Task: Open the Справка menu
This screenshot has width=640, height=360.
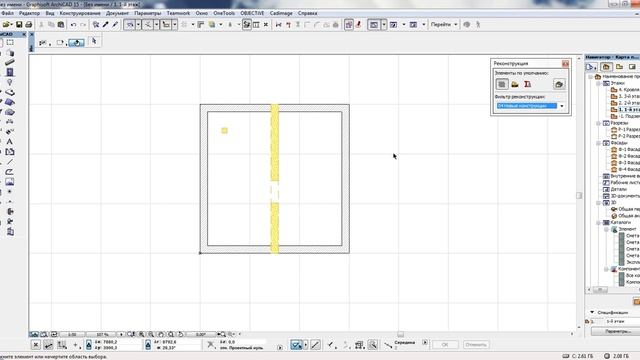Action: 307,13
